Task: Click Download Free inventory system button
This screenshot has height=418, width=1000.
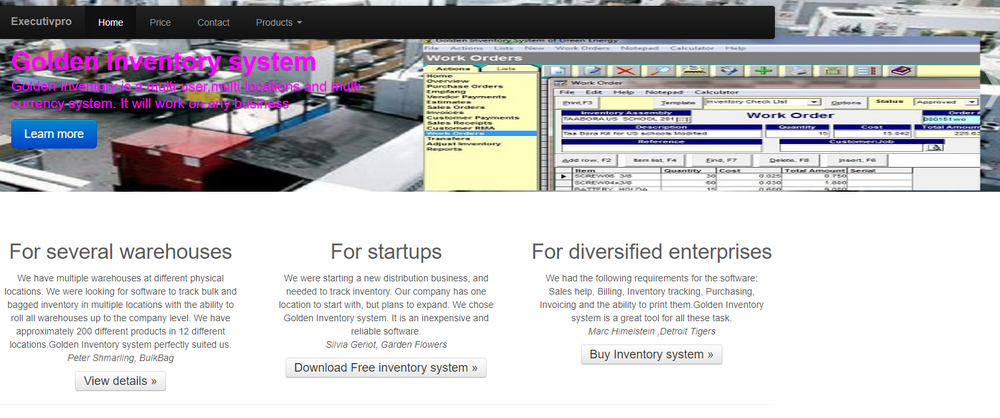Action: [x=386, y=368]
